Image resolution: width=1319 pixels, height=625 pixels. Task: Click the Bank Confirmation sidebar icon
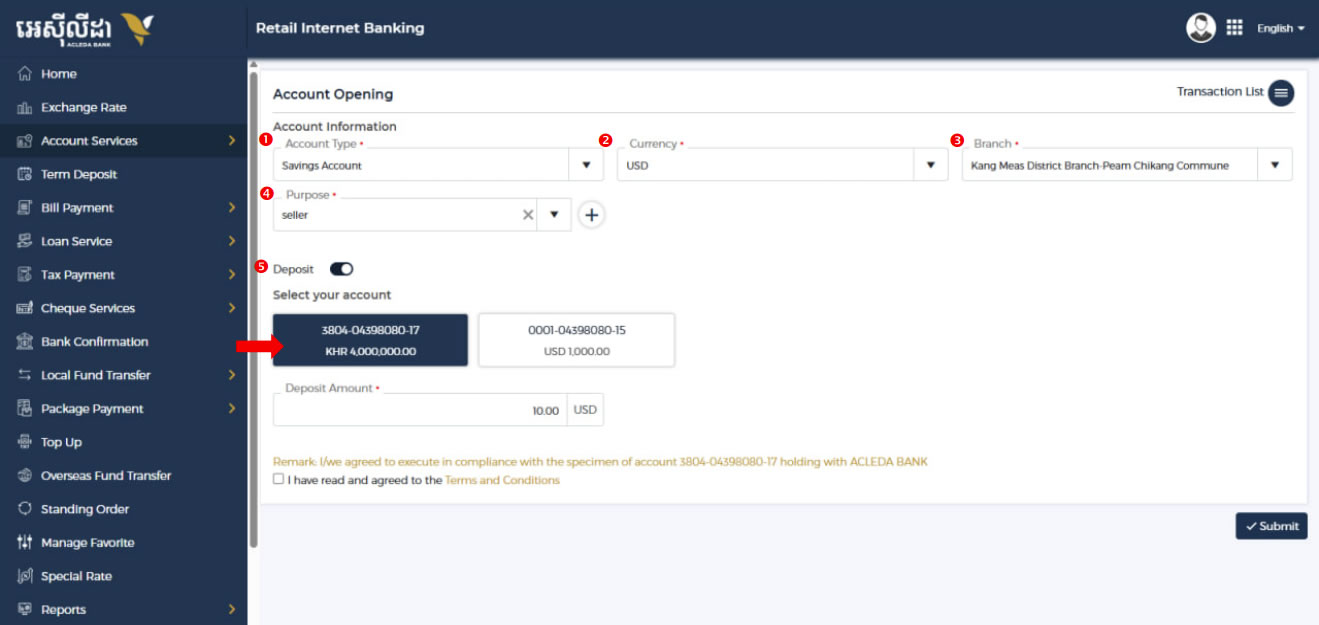(25, 342)
